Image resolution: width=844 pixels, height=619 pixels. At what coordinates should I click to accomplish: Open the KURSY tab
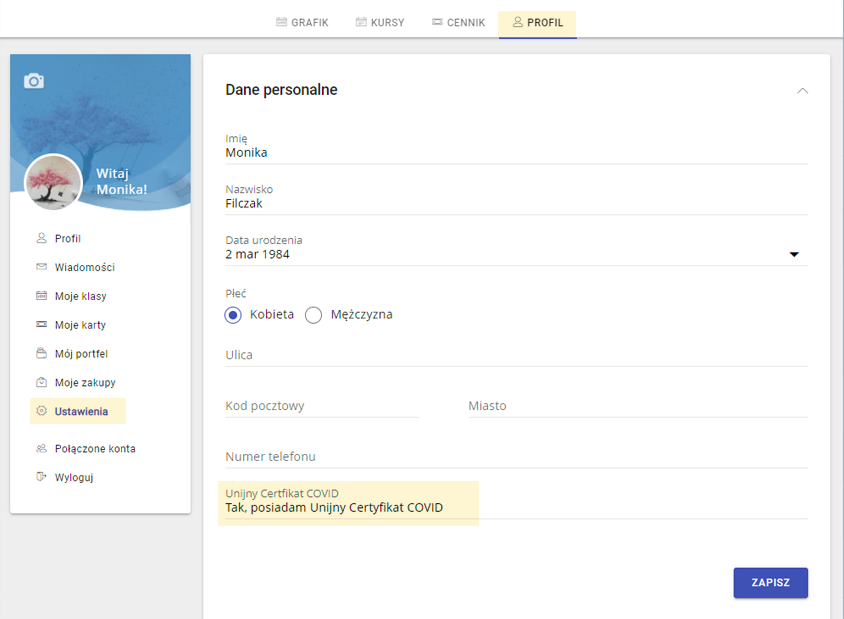[x=380, y=23]
